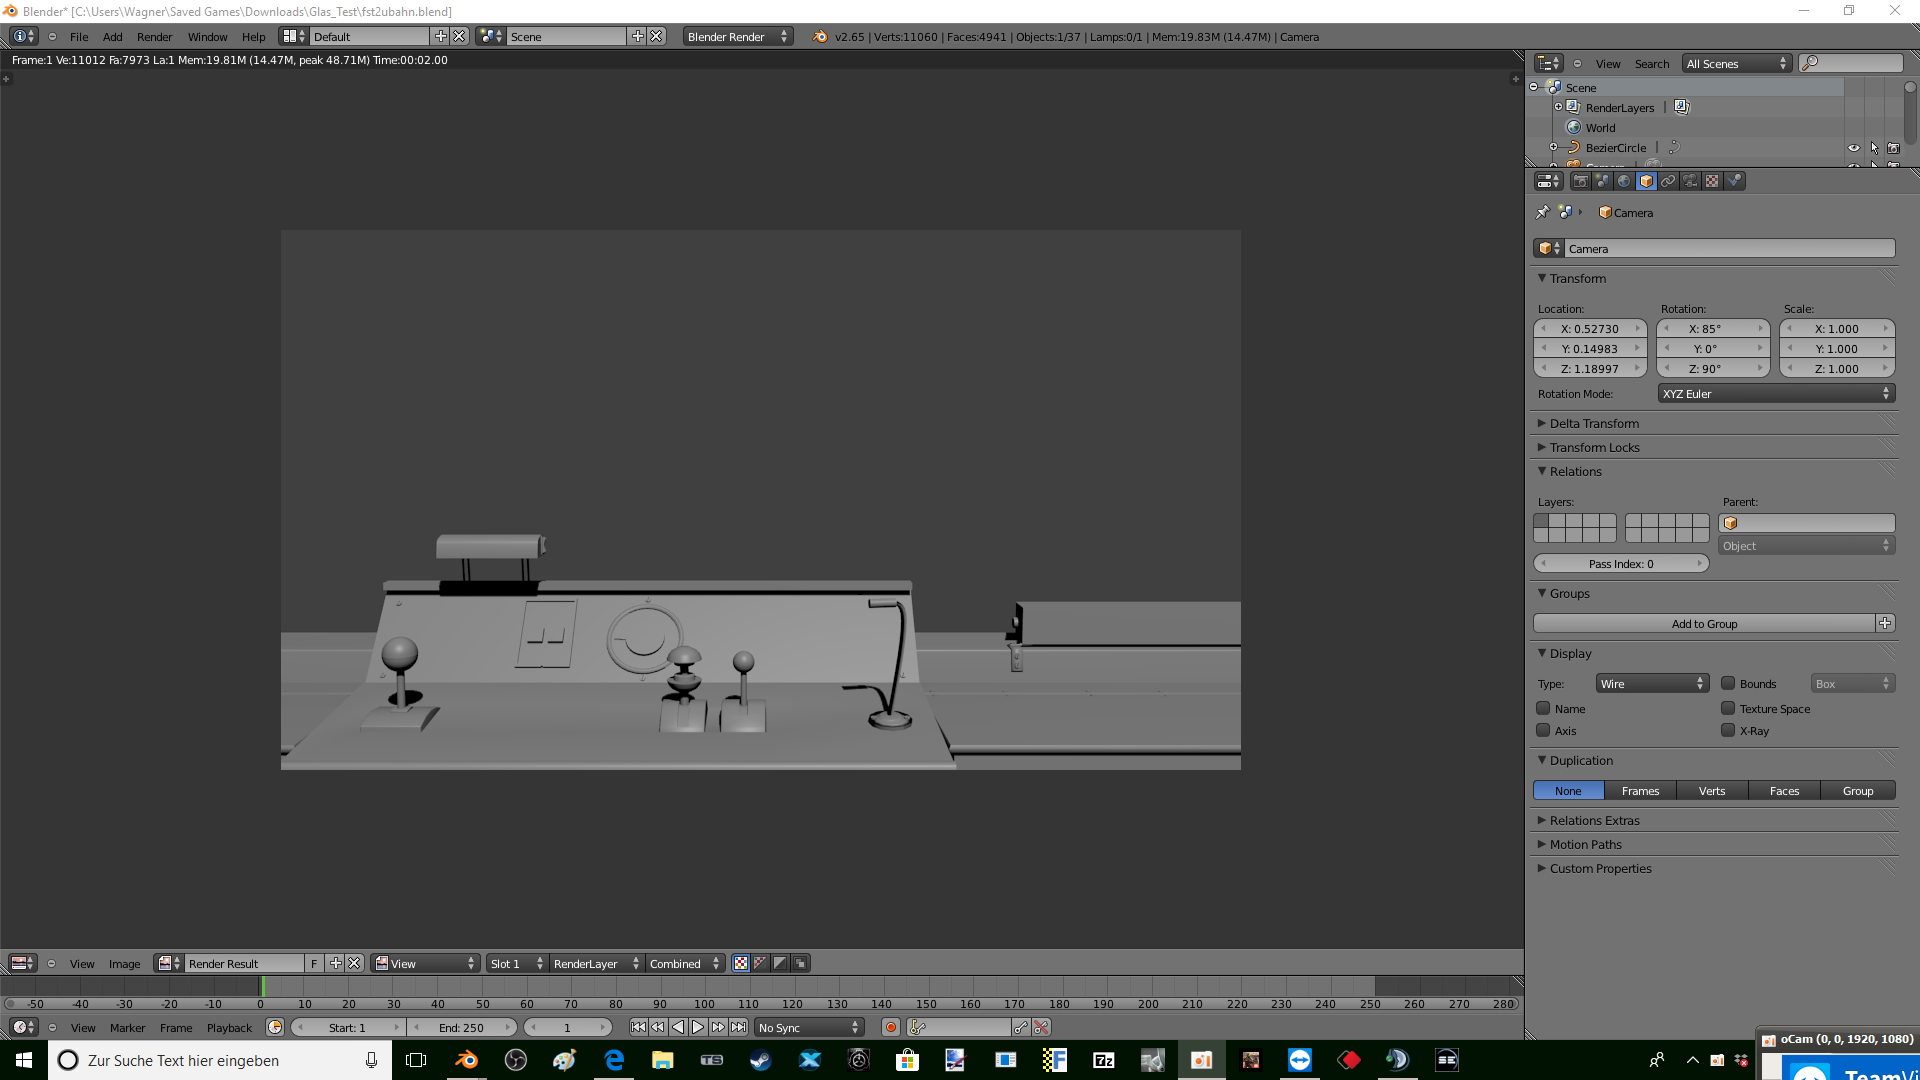The image size is (1920, 1080).
Task: Open the World properties tab
Action: pyautogui.click(x=1624, y=181)
